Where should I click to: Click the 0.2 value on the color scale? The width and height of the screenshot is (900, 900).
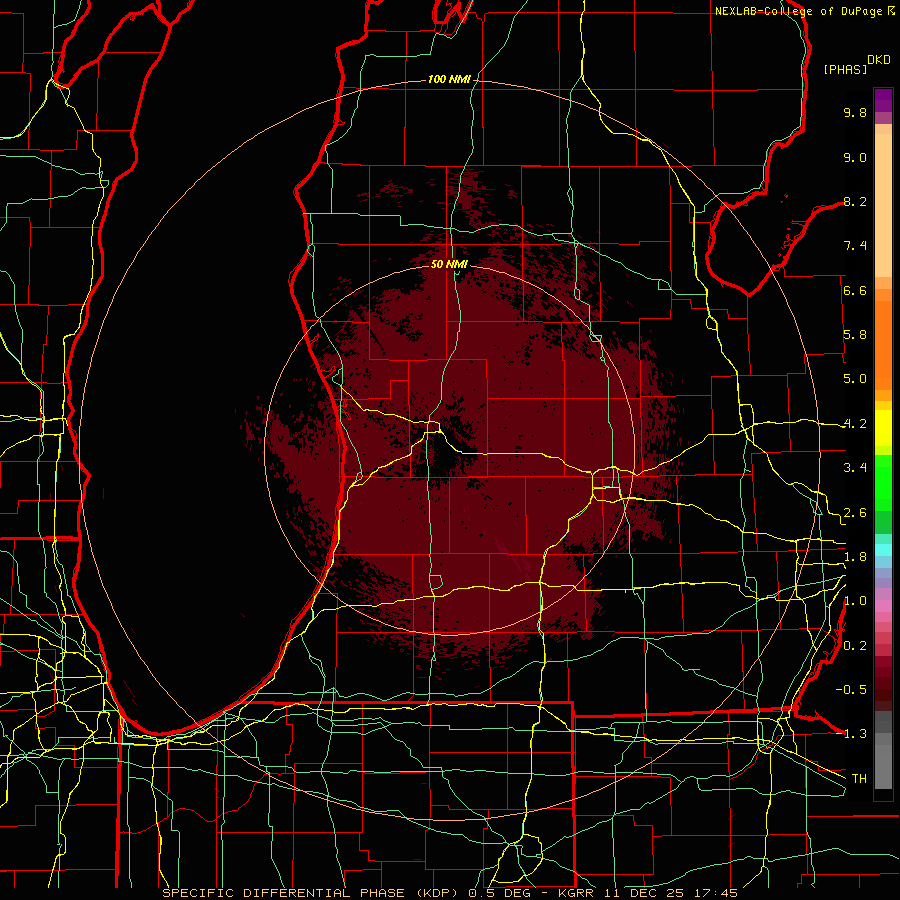855,646
